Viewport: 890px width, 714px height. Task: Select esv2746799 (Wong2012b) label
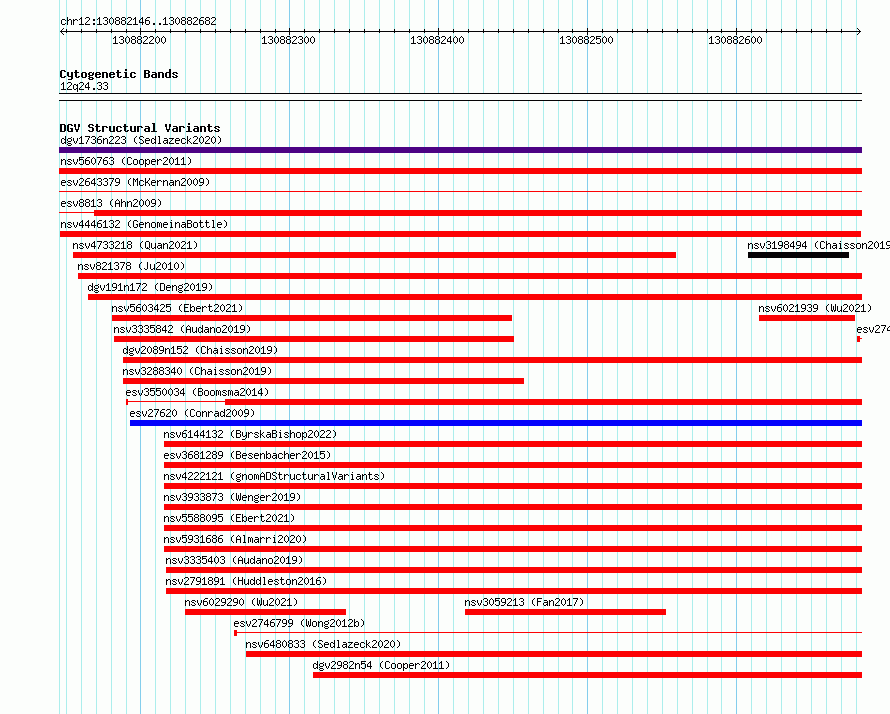pyautogui.click(x=299, y=623)
